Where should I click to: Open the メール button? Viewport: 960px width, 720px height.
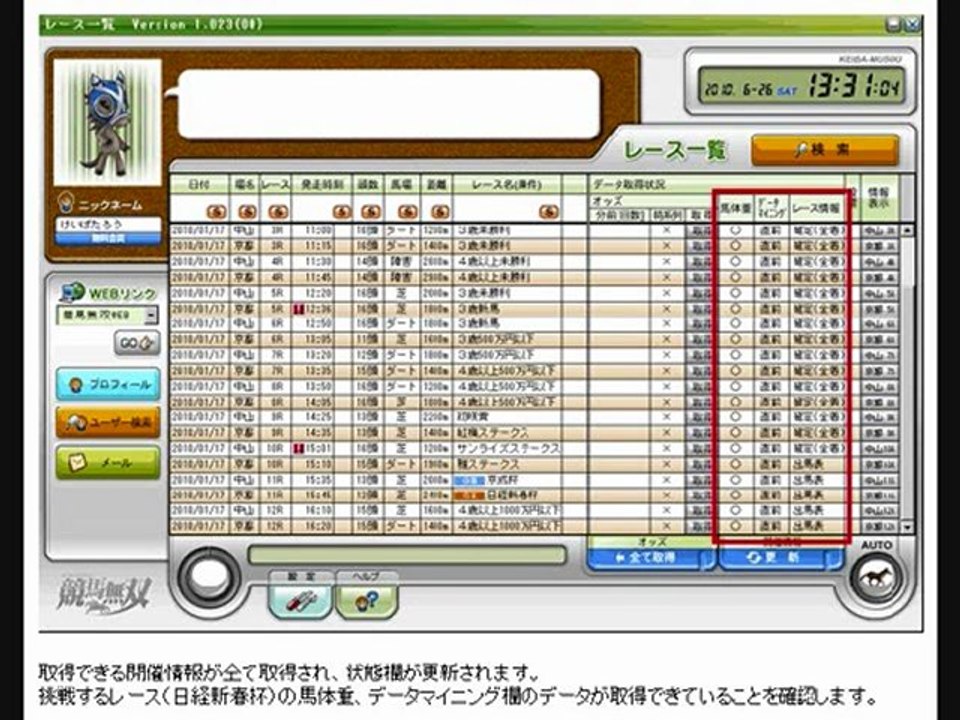108,463
